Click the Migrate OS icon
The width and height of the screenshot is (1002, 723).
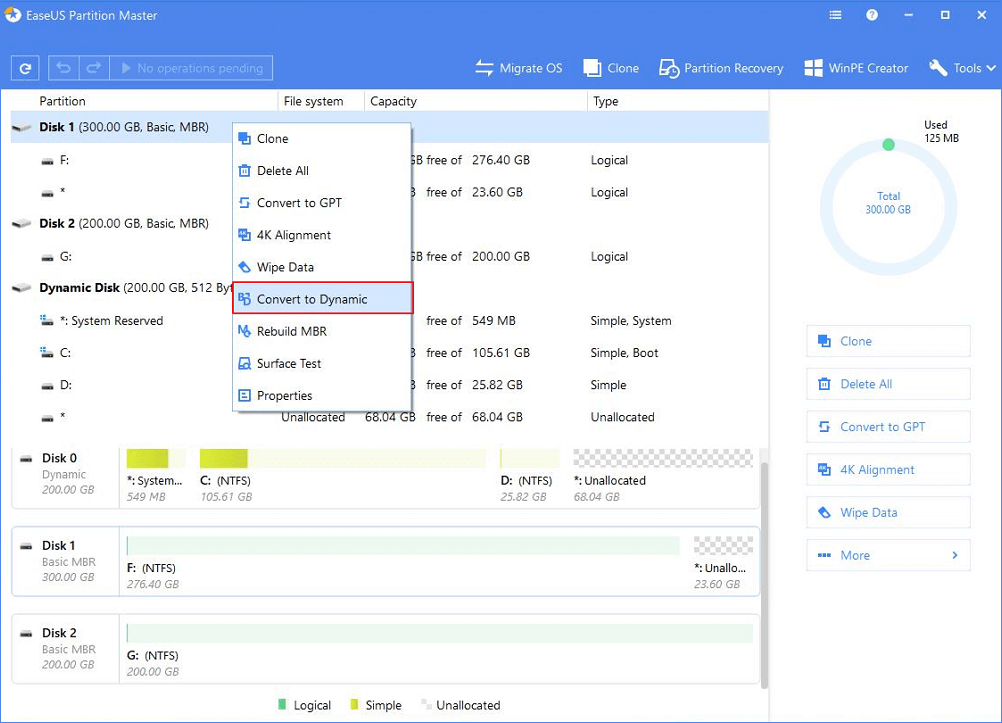[484, 68]
